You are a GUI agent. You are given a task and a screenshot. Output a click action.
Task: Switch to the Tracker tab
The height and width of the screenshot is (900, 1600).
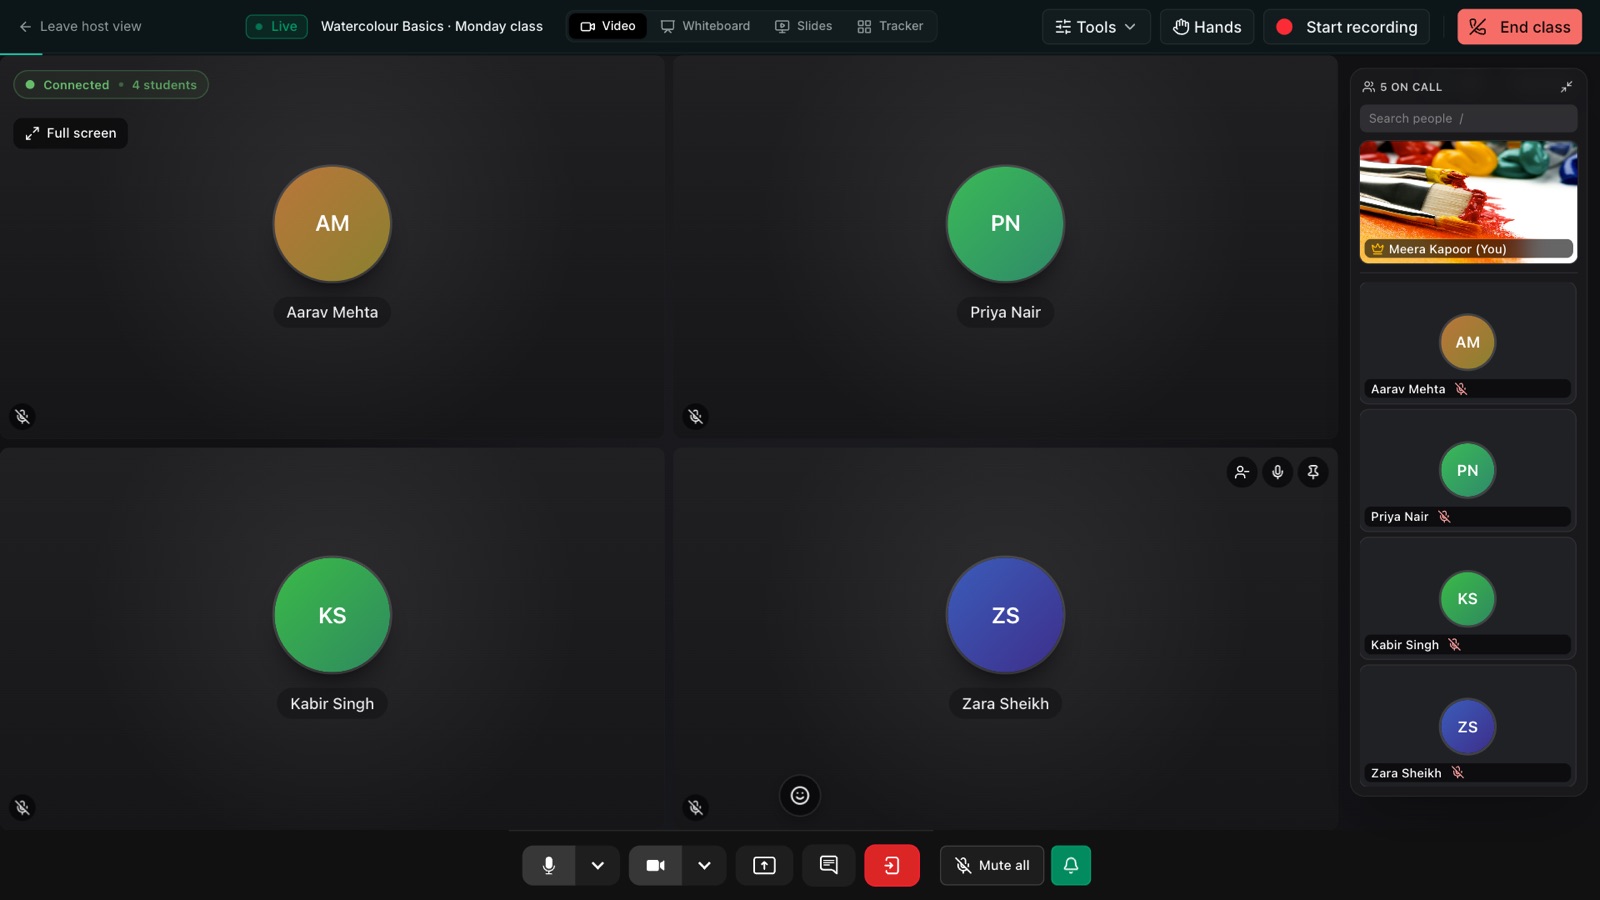pos(890,26)
